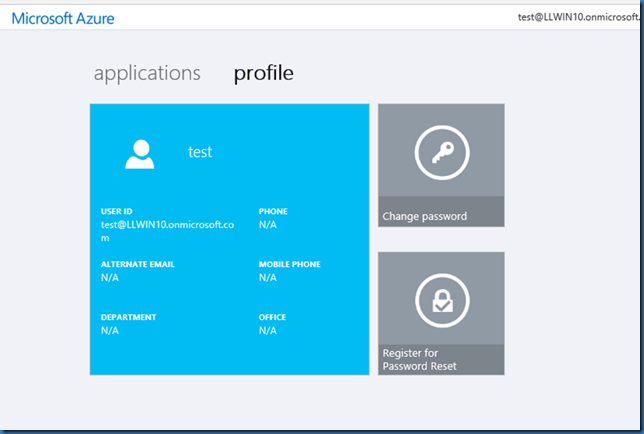Click the lock checkmark icon

442,301
